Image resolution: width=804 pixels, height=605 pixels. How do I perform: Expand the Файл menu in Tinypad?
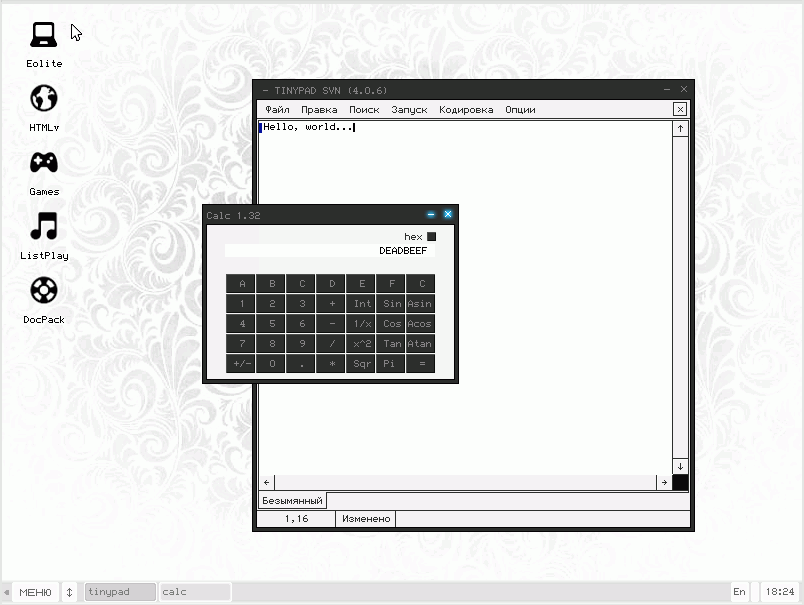point(277,110)
